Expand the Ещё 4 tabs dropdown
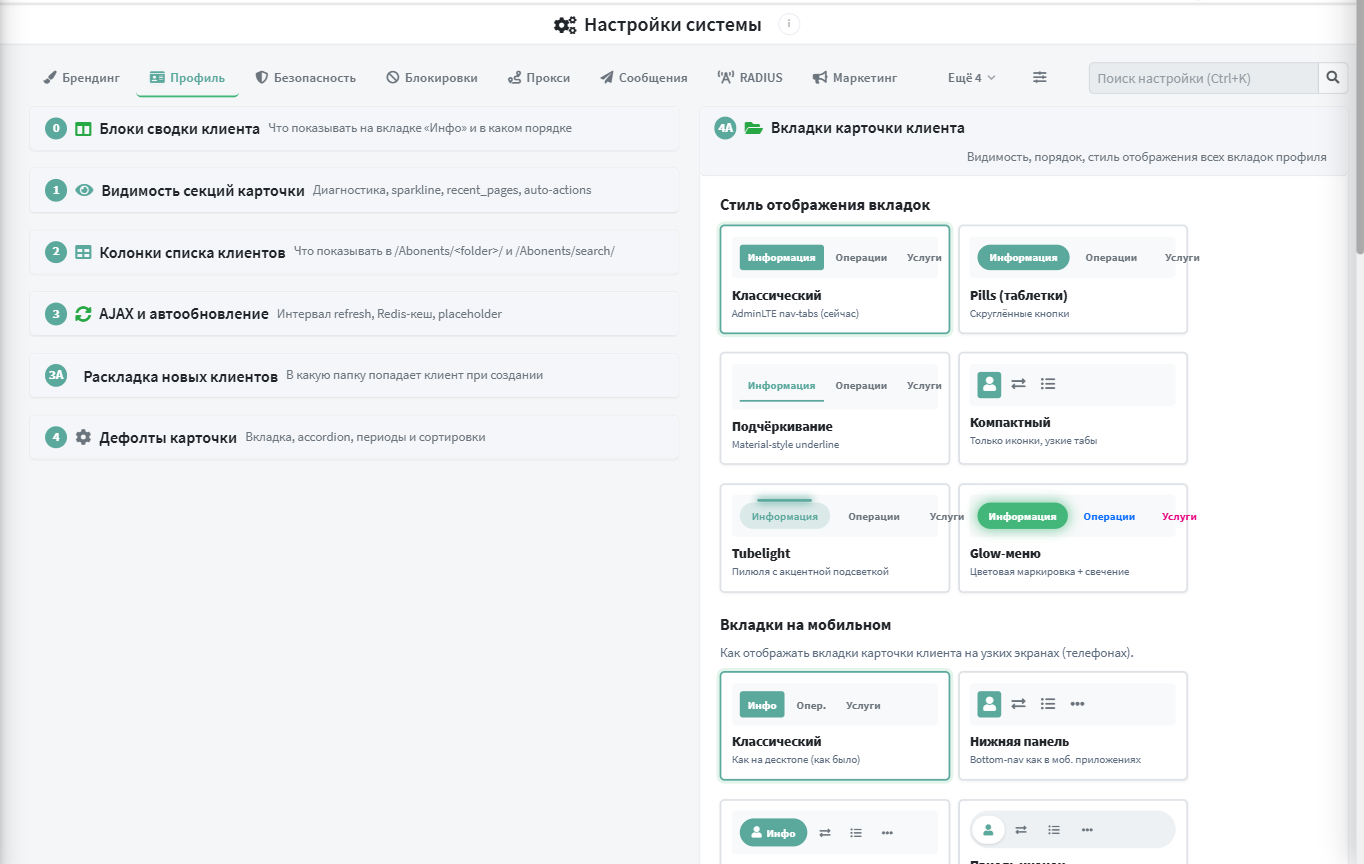1364x864 pixels. click(972, 77)
